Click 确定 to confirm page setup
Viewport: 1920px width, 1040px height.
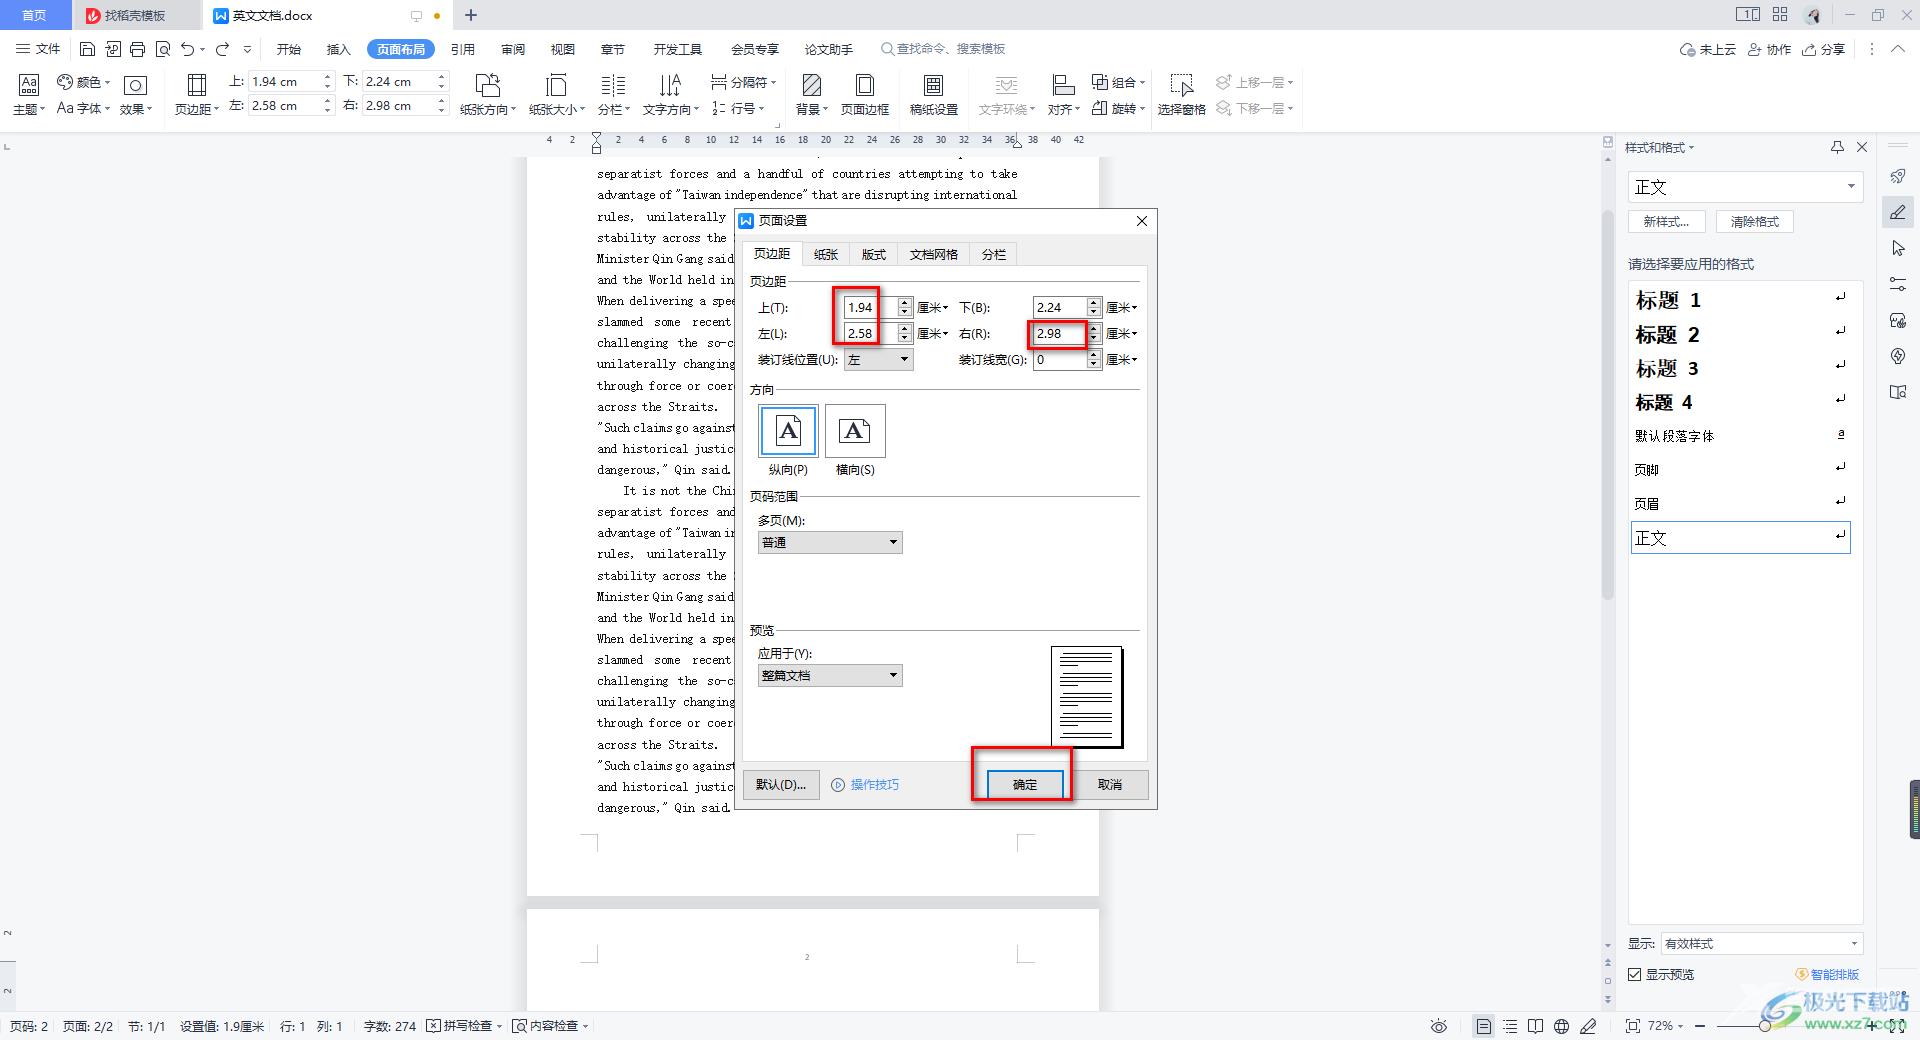click(x=1025, y=784)
